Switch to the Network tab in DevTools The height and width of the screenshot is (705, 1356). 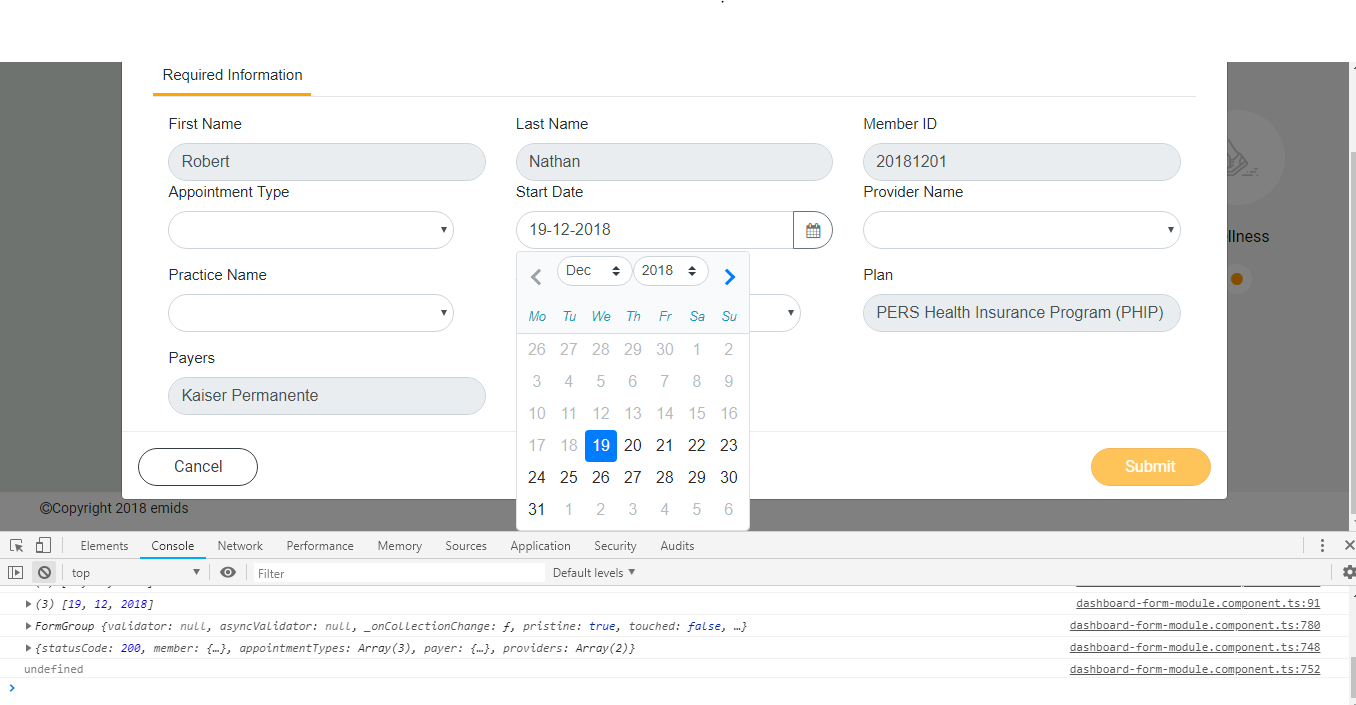(x=239, y=545)
